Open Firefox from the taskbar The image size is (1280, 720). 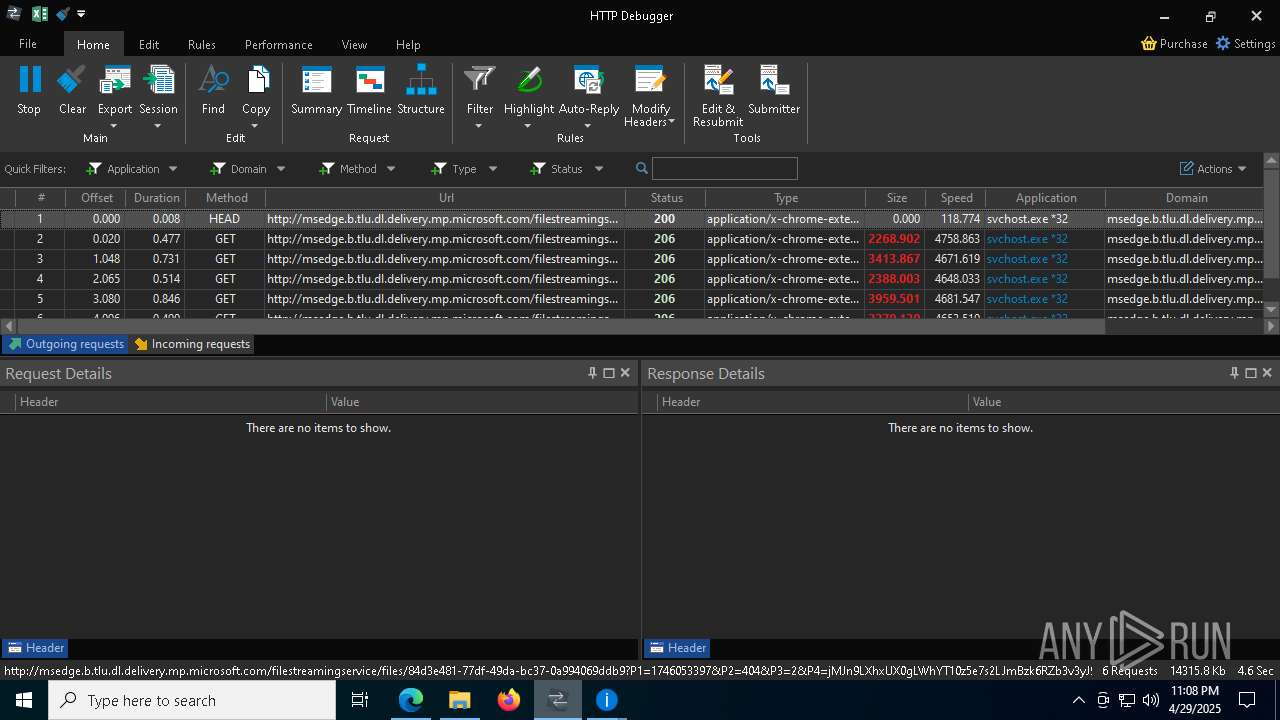tap(509, 700)
